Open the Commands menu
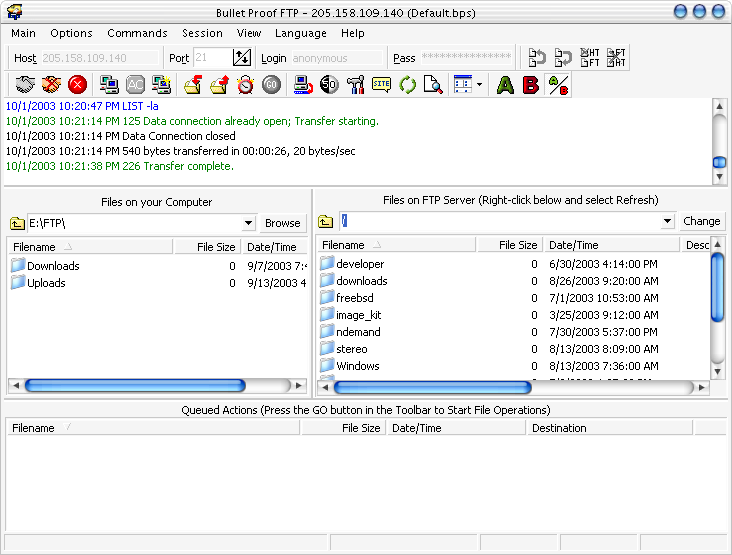Image resolution: width=732 pixels, height=555 pixels. point(137,33)
